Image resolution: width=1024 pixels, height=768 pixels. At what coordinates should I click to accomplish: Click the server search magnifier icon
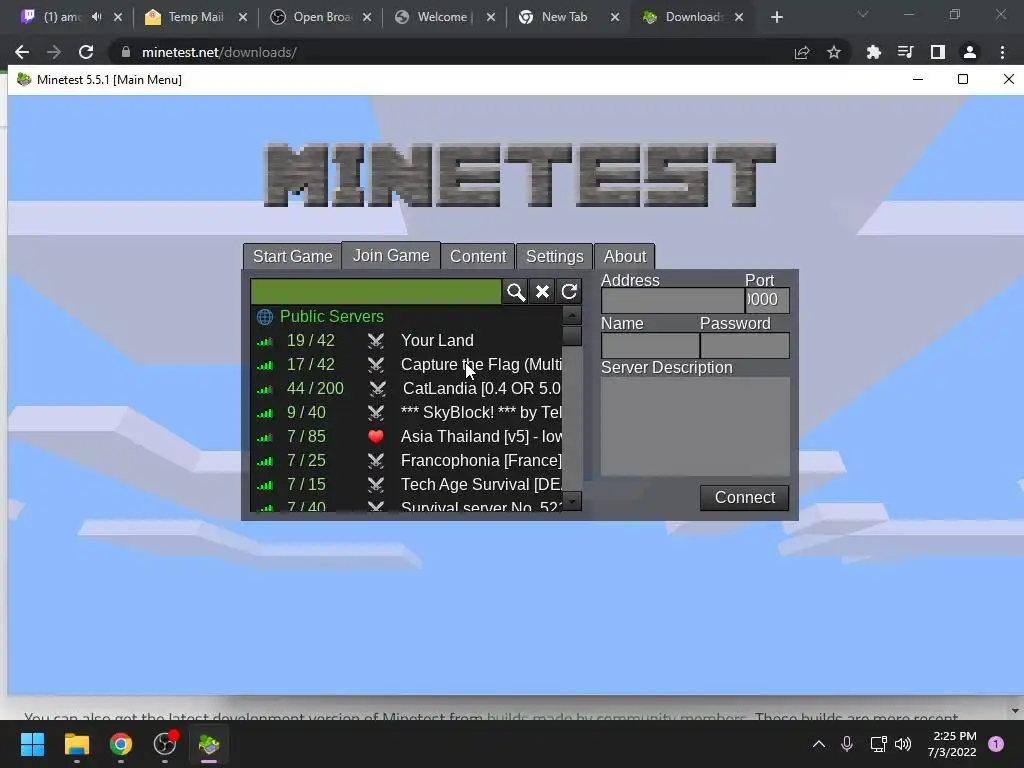pyautogui.click(x=515, y=292)
